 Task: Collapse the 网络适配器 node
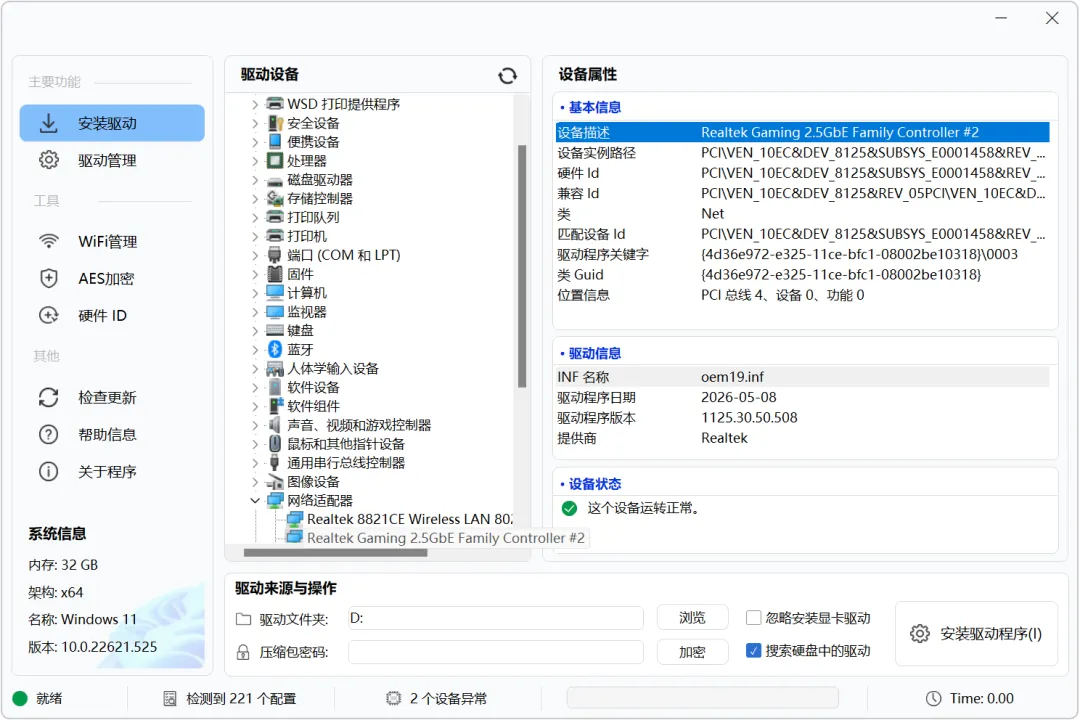pyautogui.click(x=255, y=500)
